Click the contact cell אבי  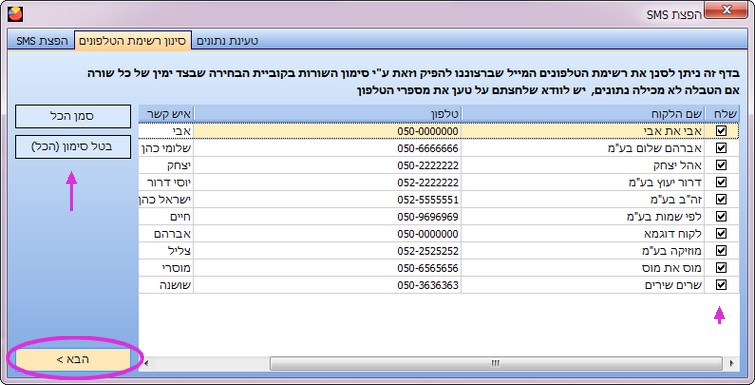pos(166,131)
